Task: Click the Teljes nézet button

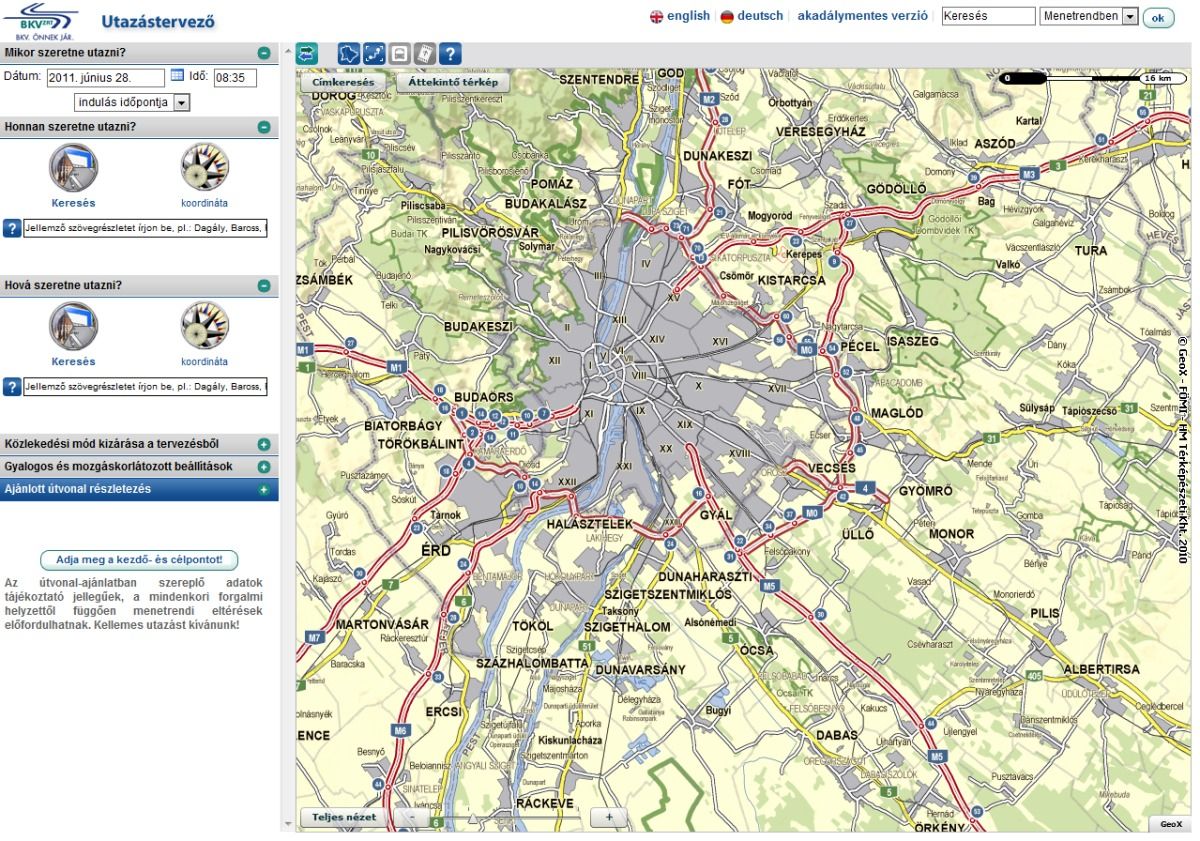Action: (x=343, y=816)
